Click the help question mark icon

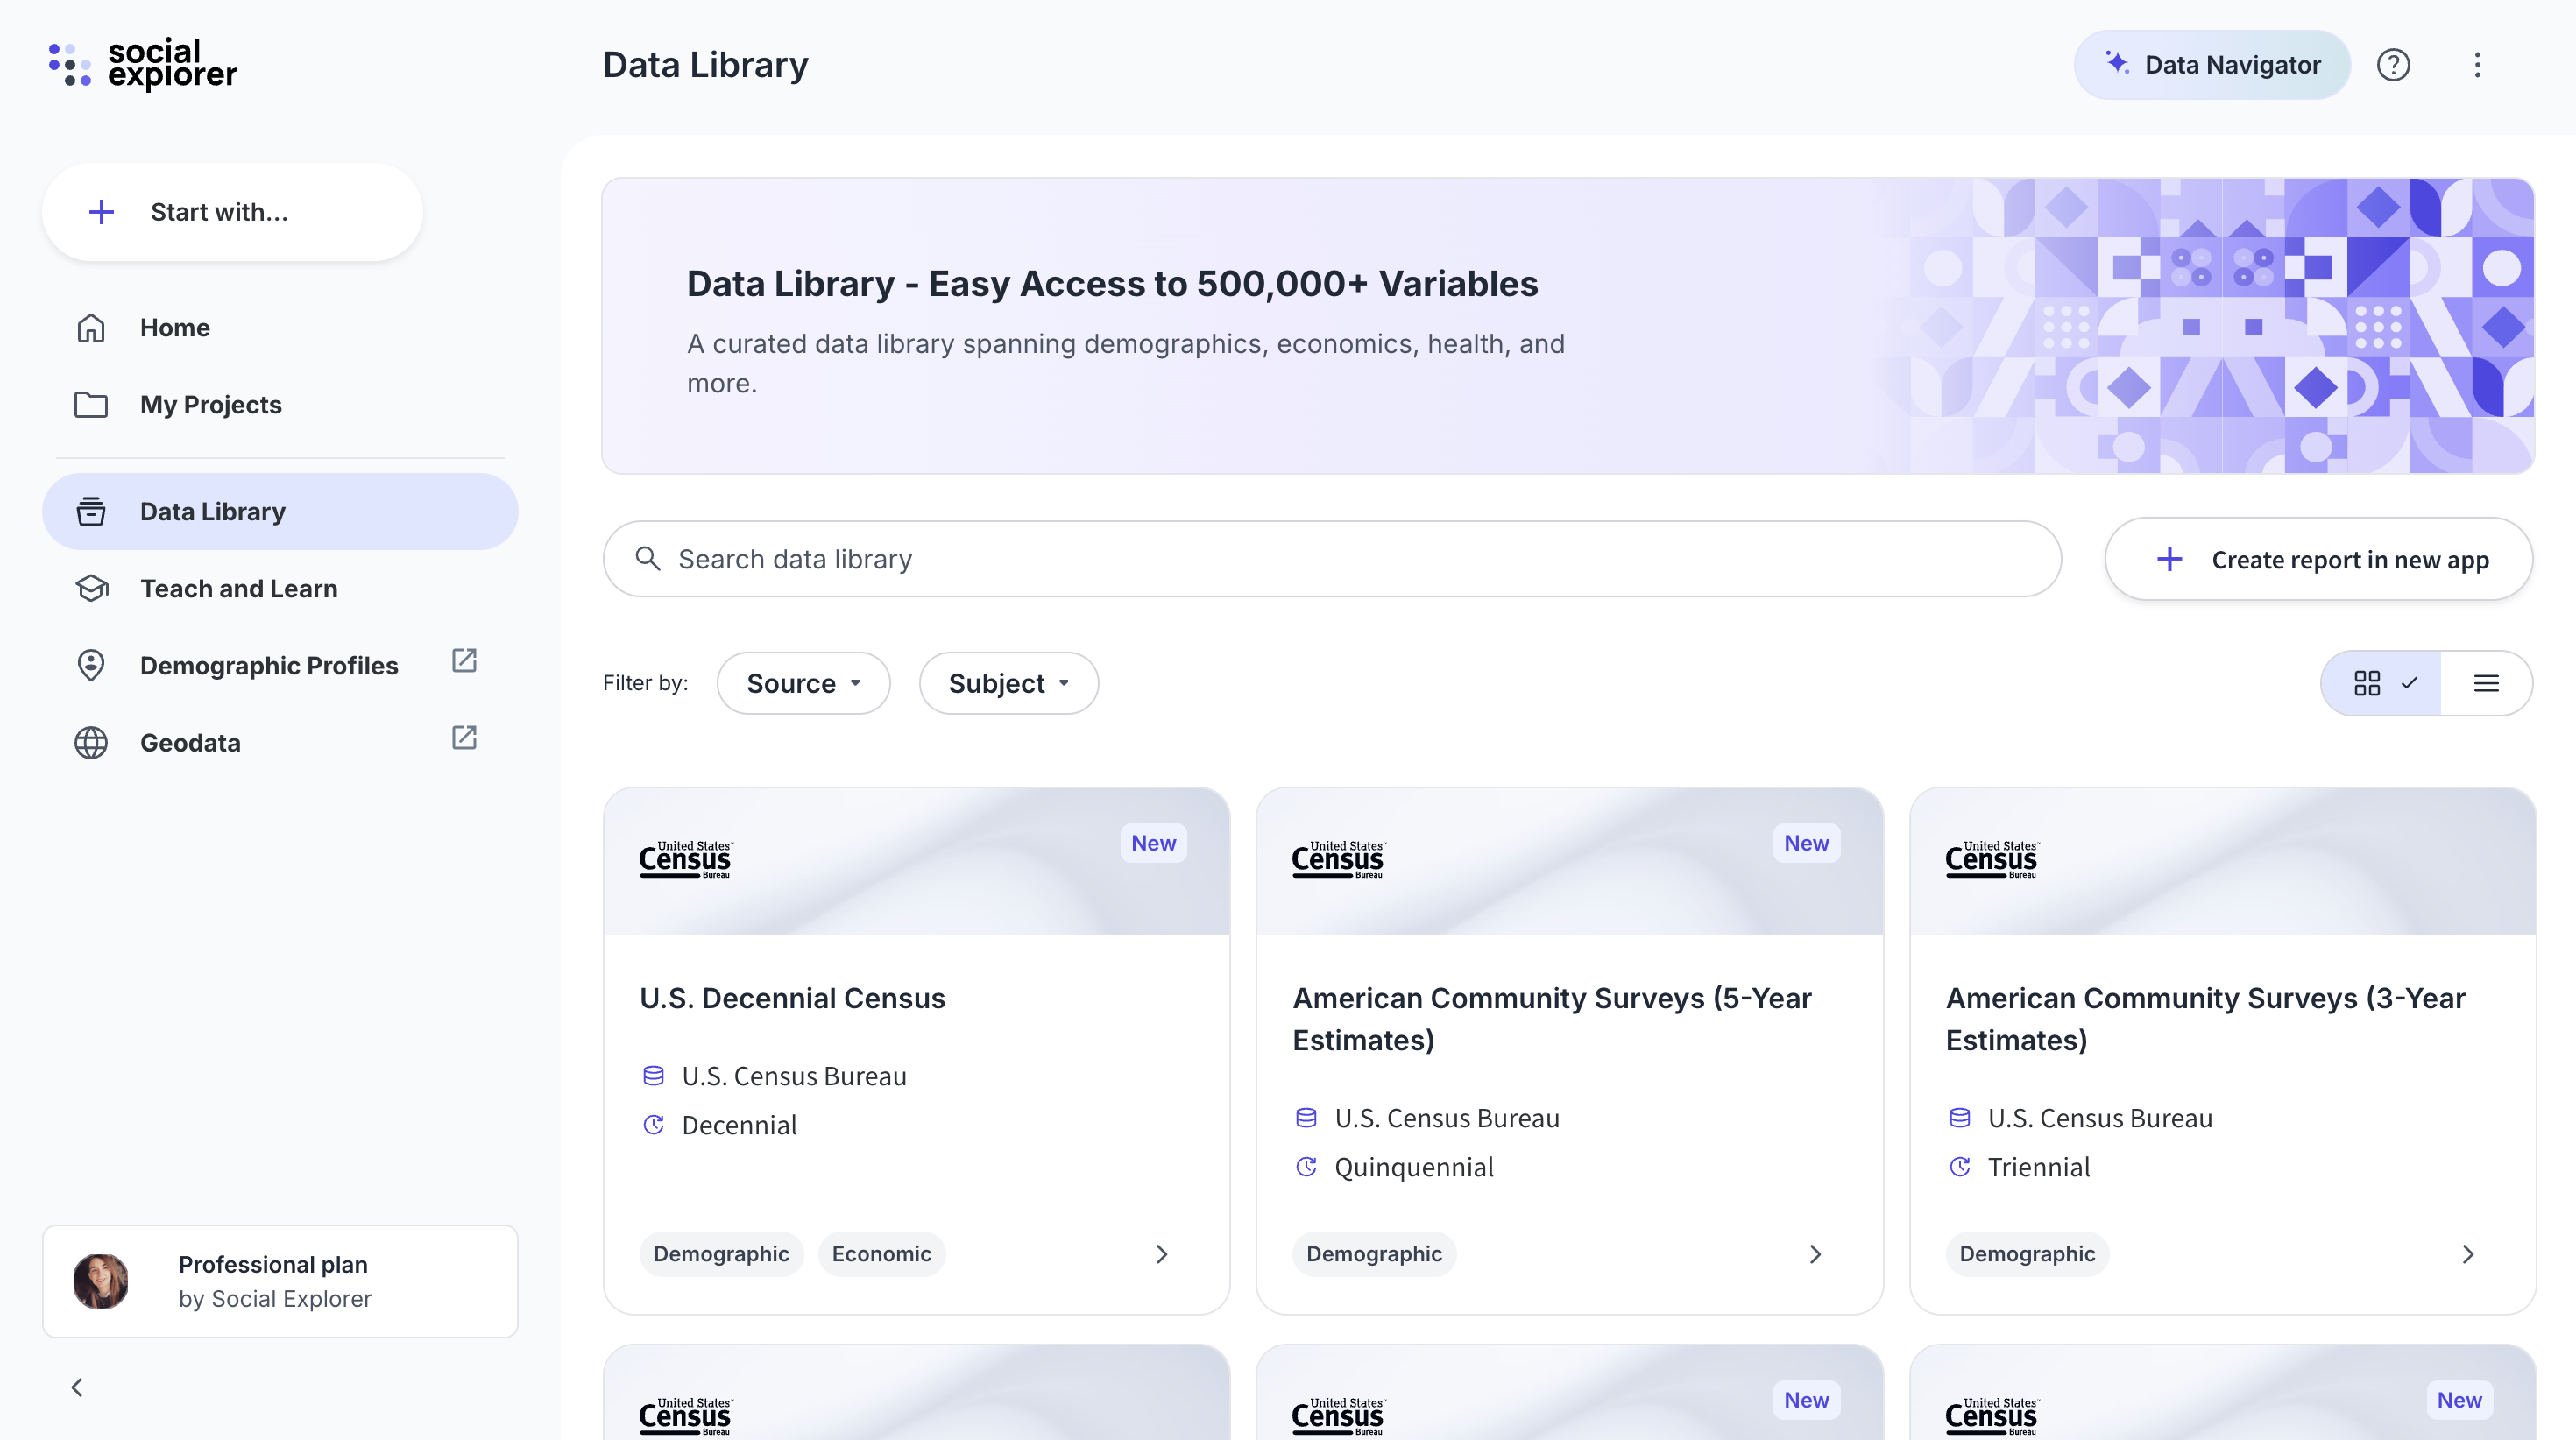[x=2393, y=65]
